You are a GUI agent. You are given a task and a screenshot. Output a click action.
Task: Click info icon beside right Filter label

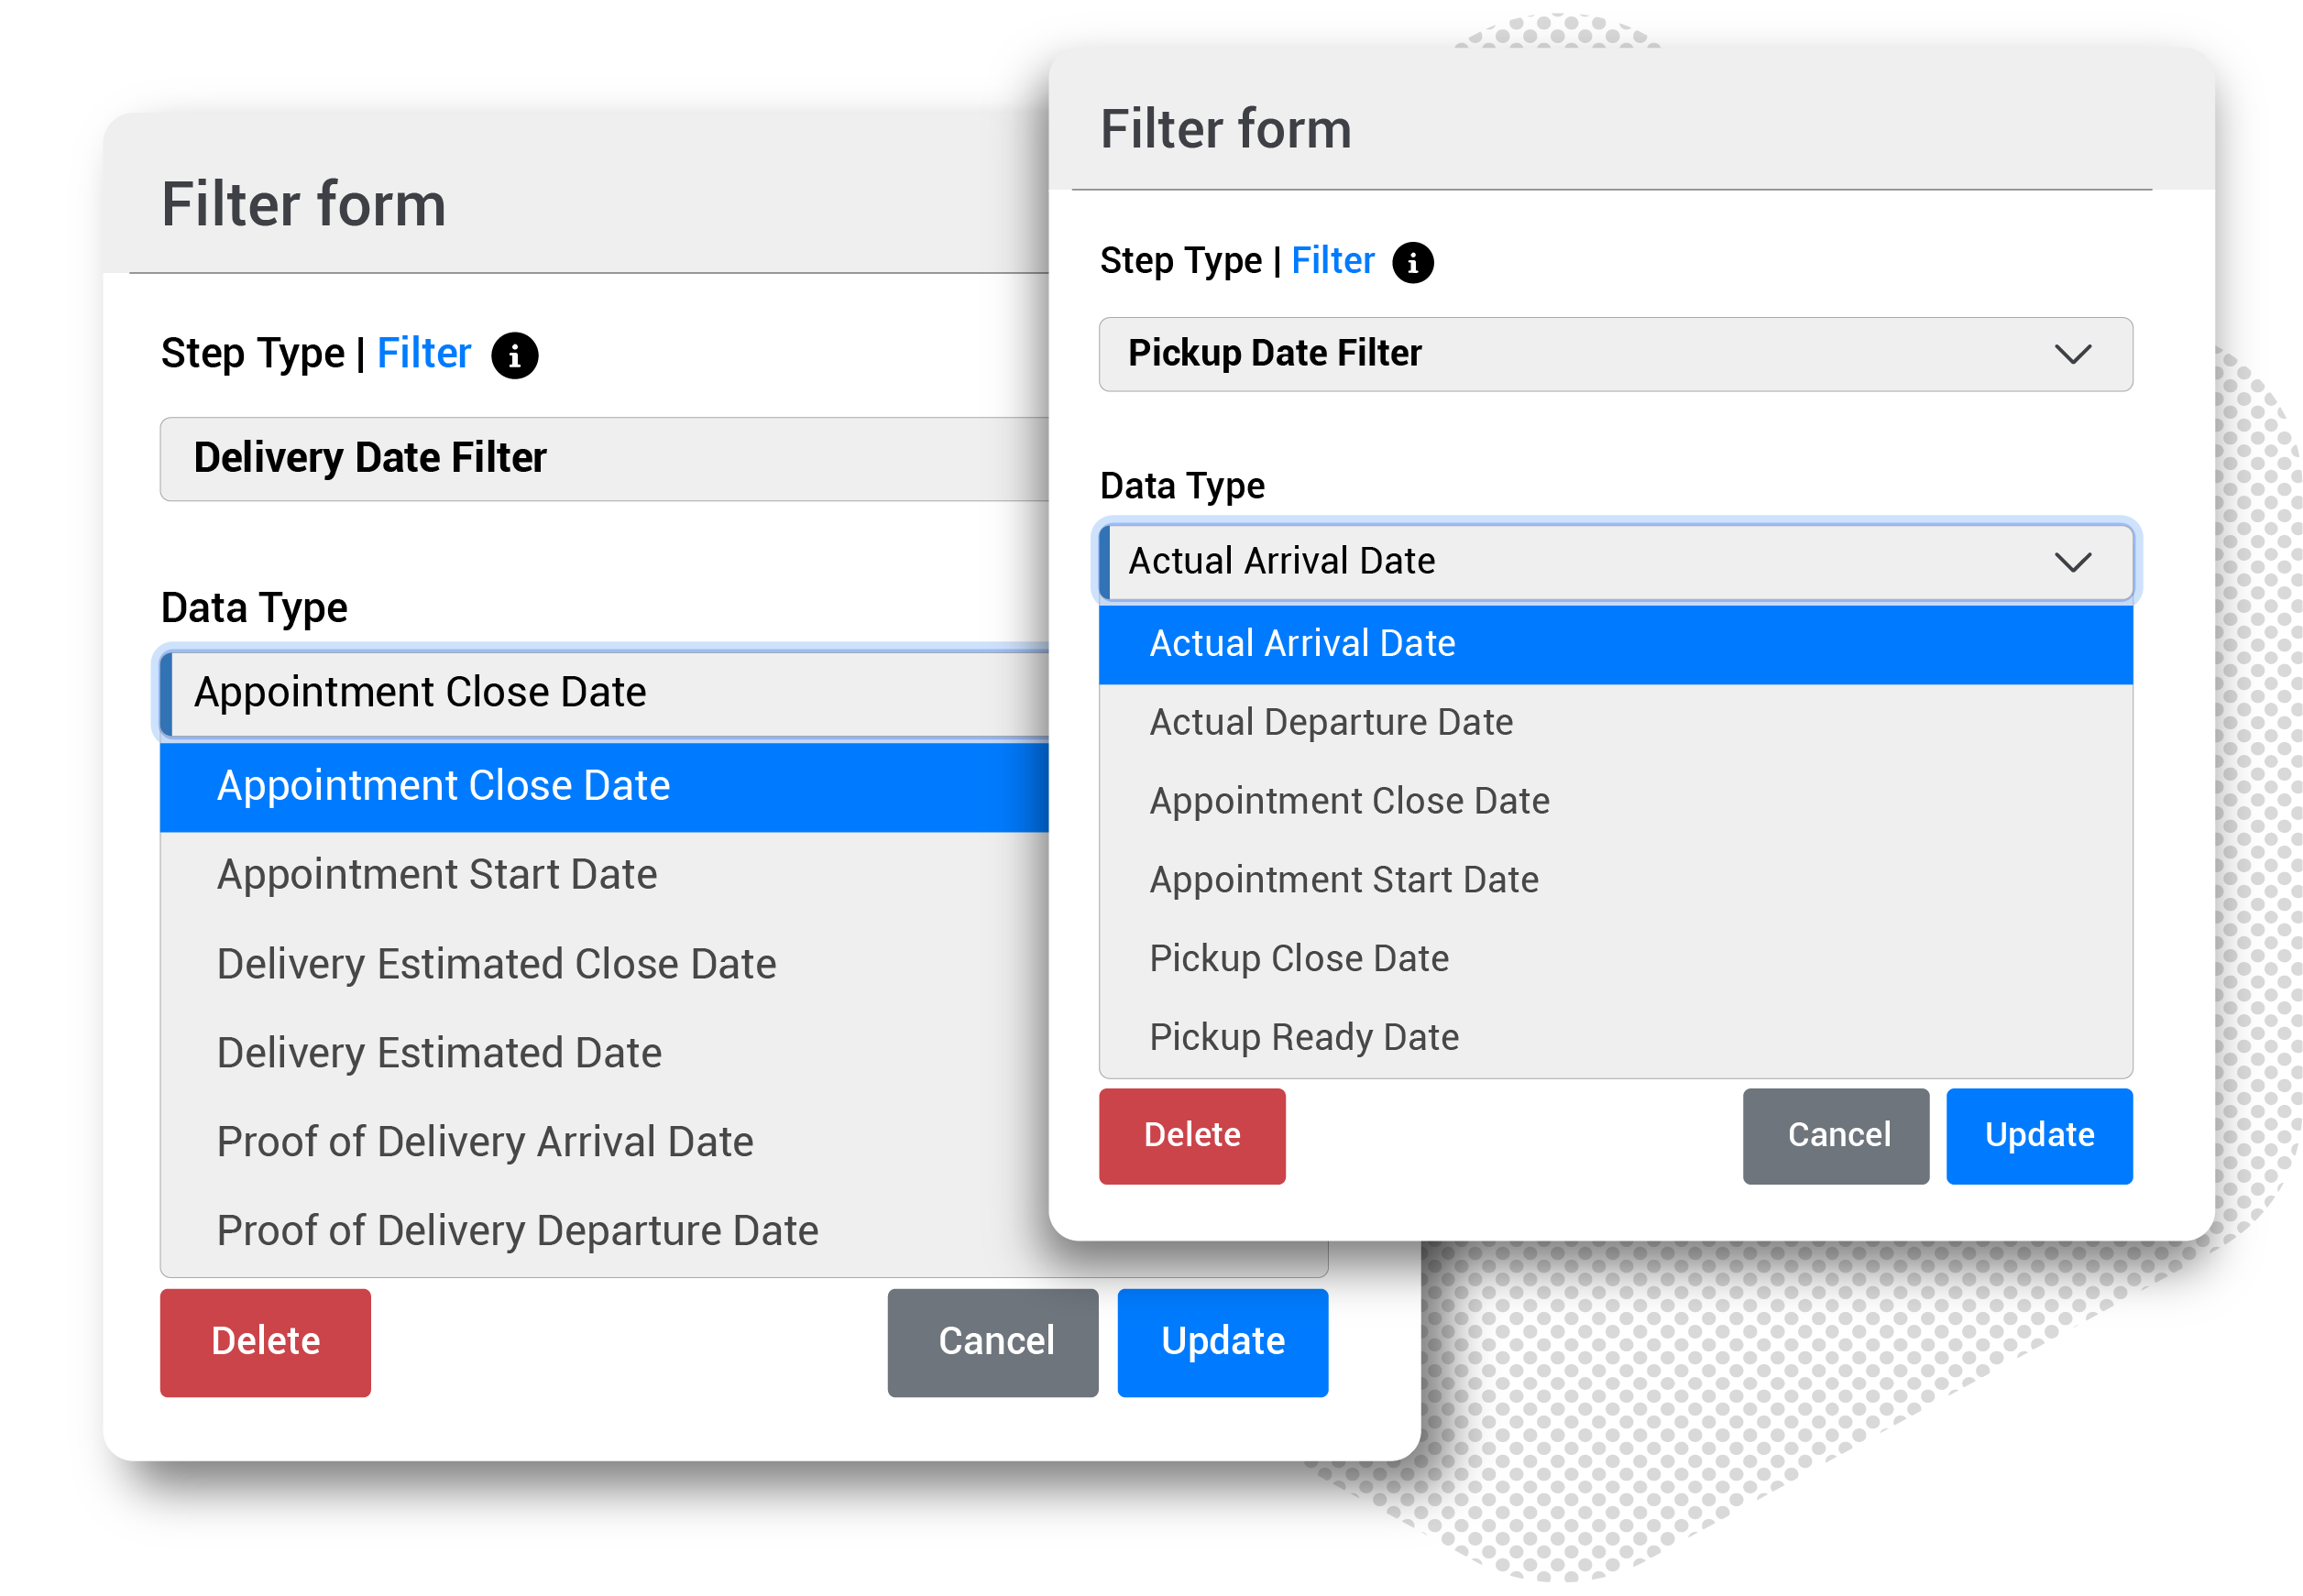(x=1412, y=263)
